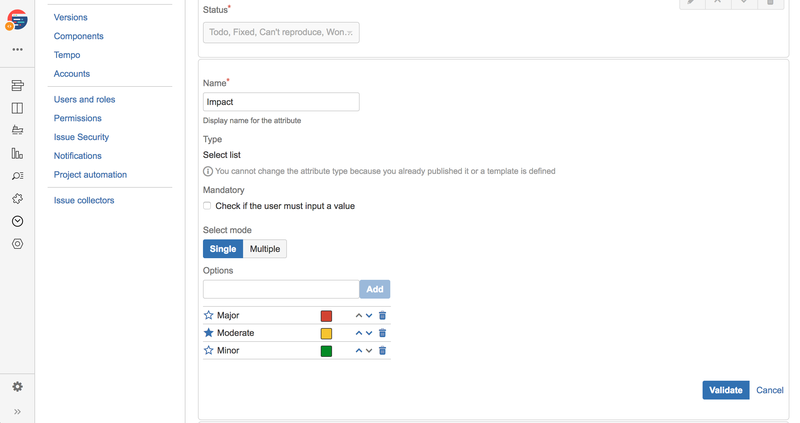Change the yellow color swatch for Moderate
Image resolution: width=800 pixels, height=423 pixels.
click(326, 334)
